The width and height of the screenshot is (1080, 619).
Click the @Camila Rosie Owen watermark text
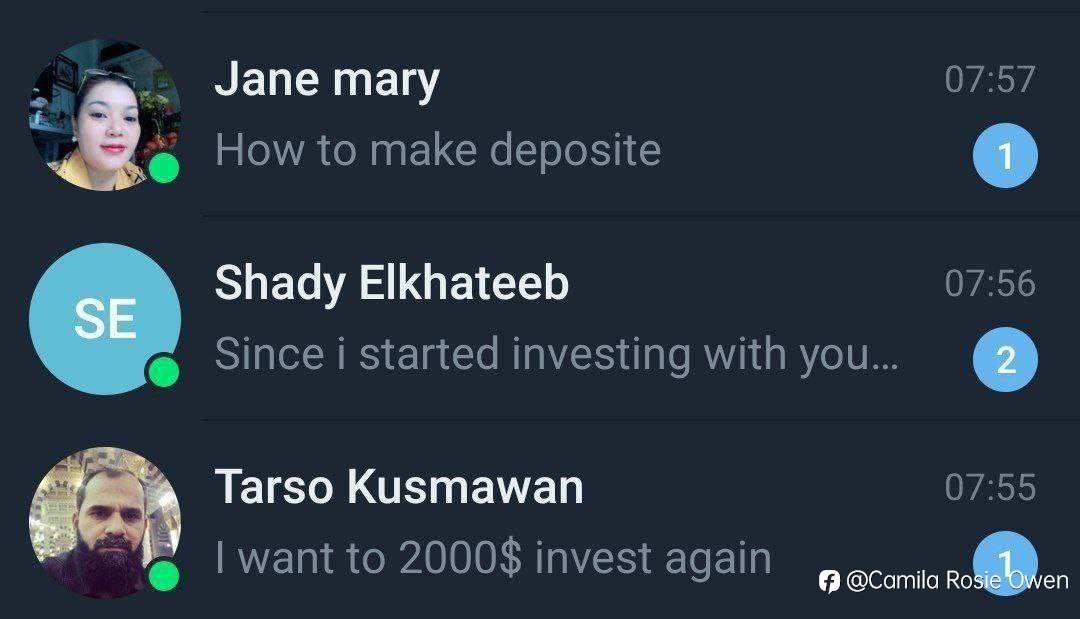pos(957,581)
